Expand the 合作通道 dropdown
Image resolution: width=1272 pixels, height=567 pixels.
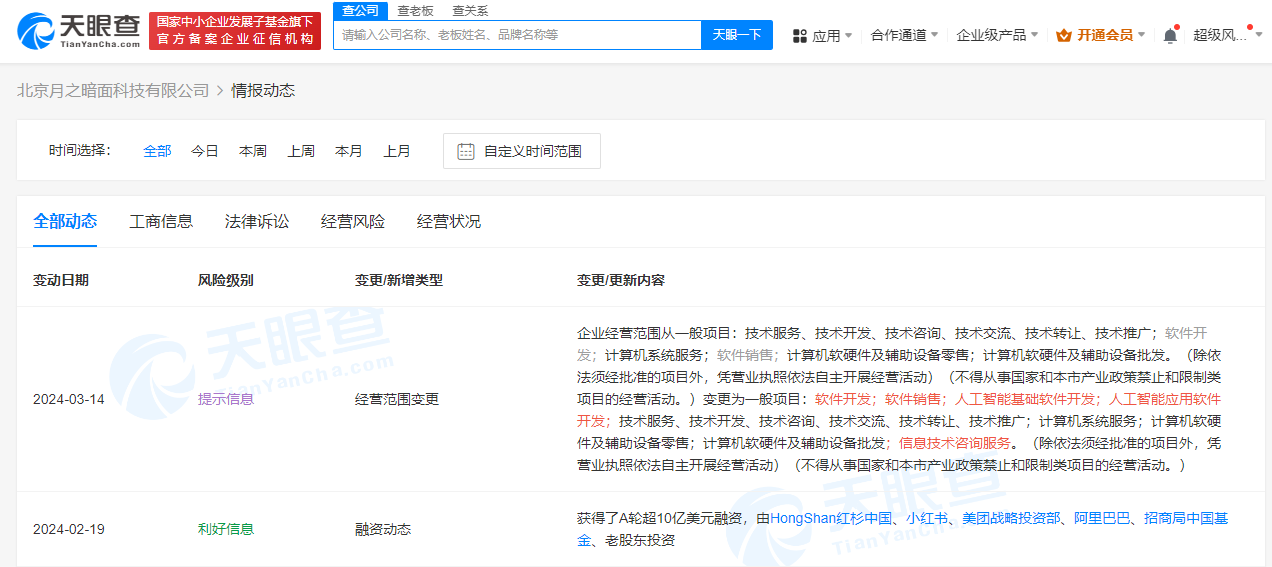coord(904,35)
